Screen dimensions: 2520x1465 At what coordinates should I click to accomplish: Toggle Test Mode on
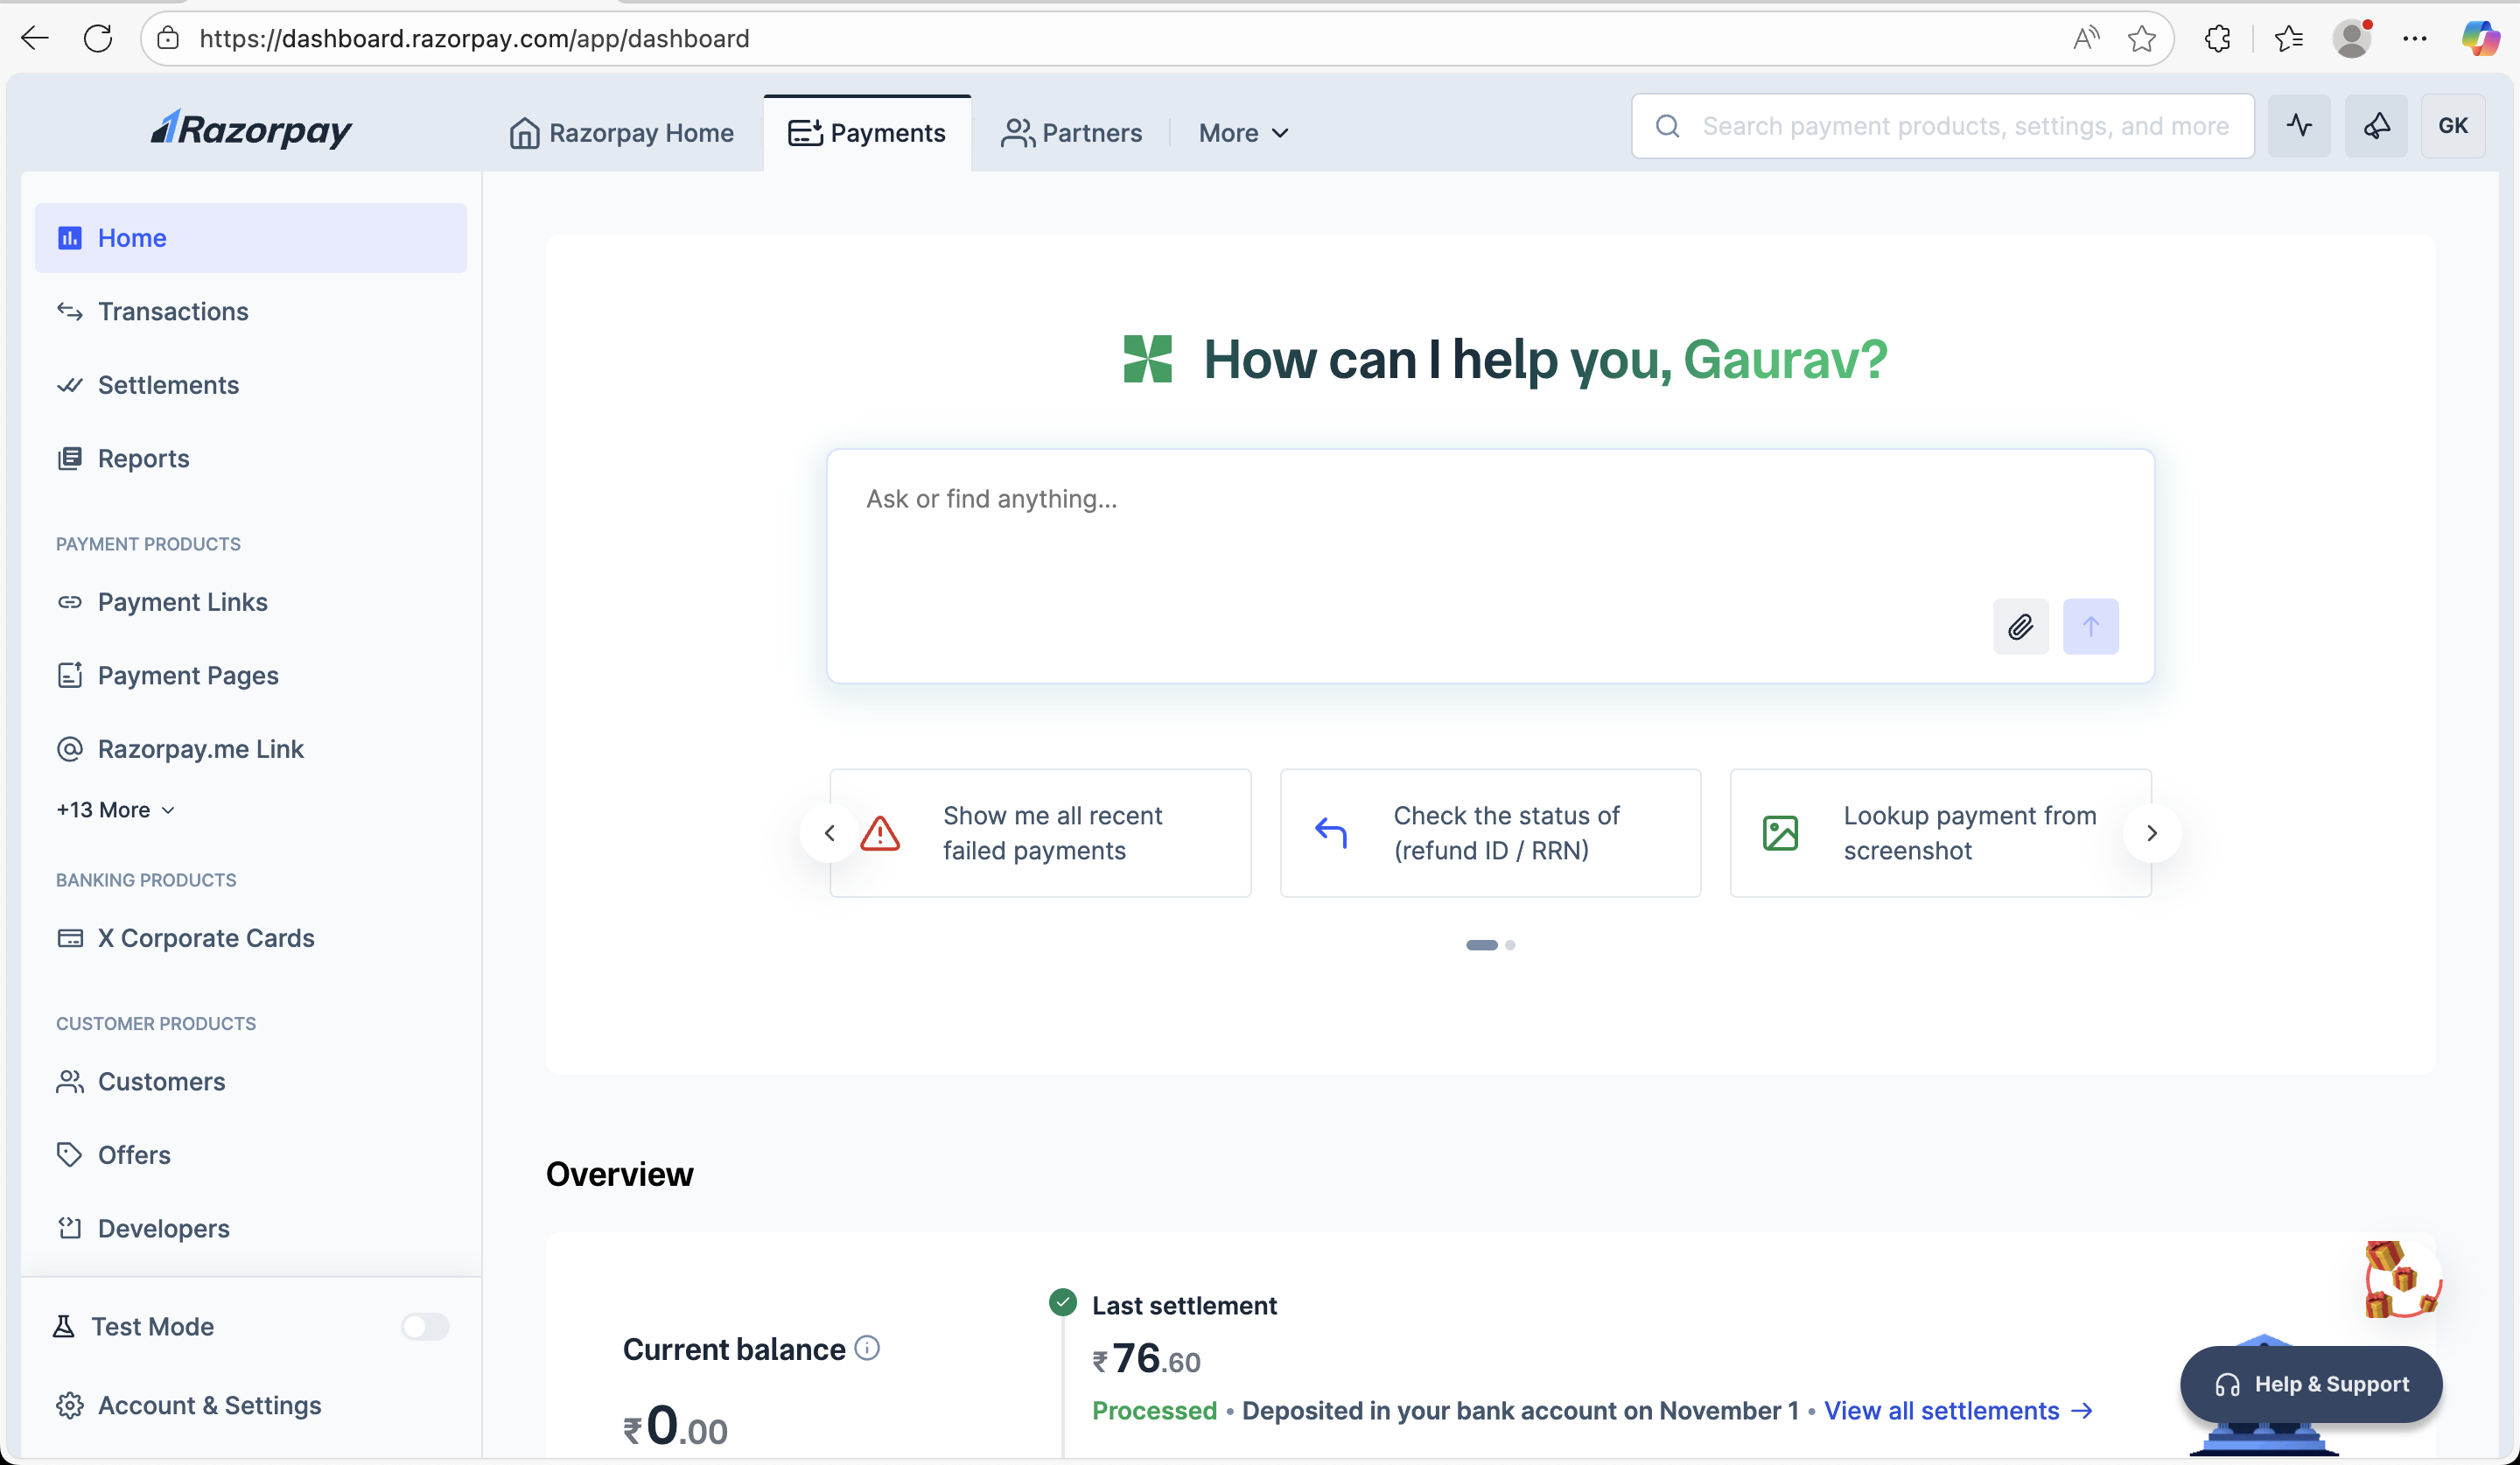(423, 1326)
